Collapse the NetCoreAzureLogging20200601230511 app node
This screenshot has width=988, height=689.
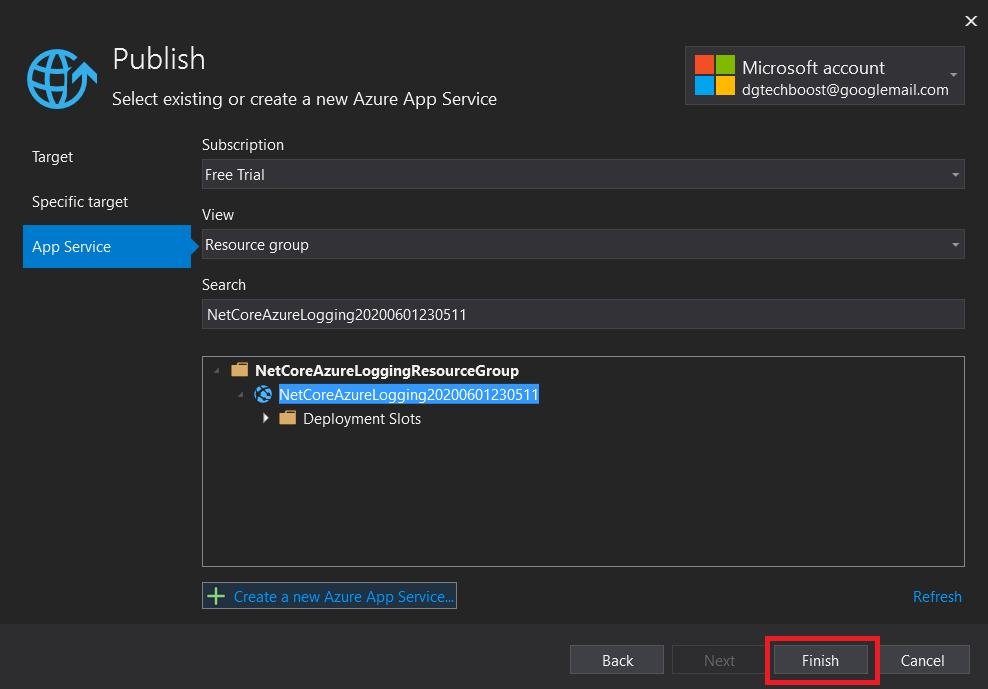pos(242,395)
